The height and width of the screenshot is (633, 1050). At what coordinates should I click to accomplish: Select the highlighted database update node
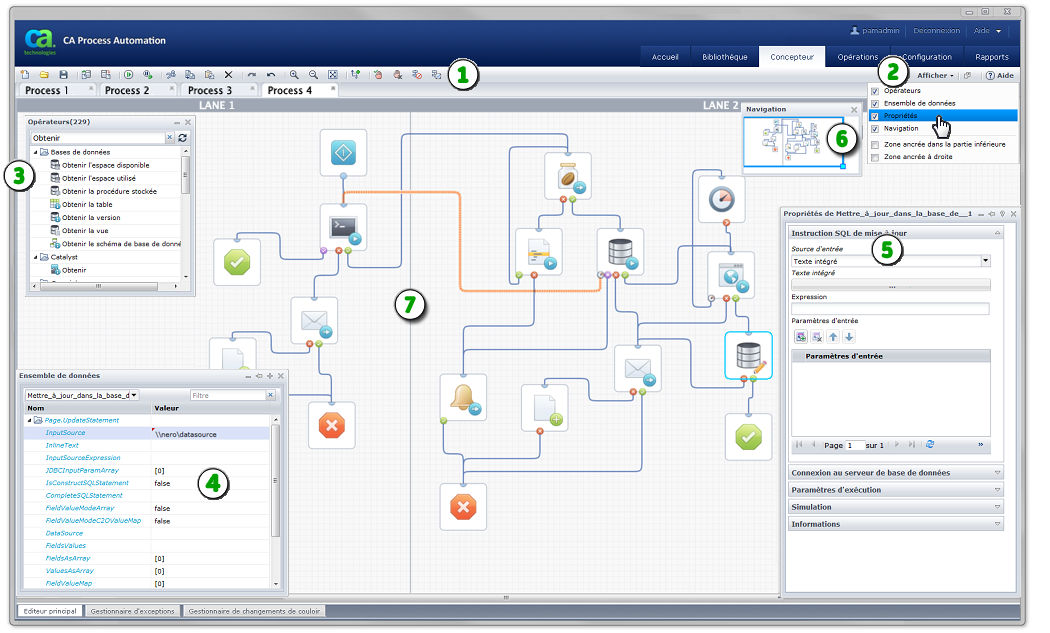pos(749,356)
